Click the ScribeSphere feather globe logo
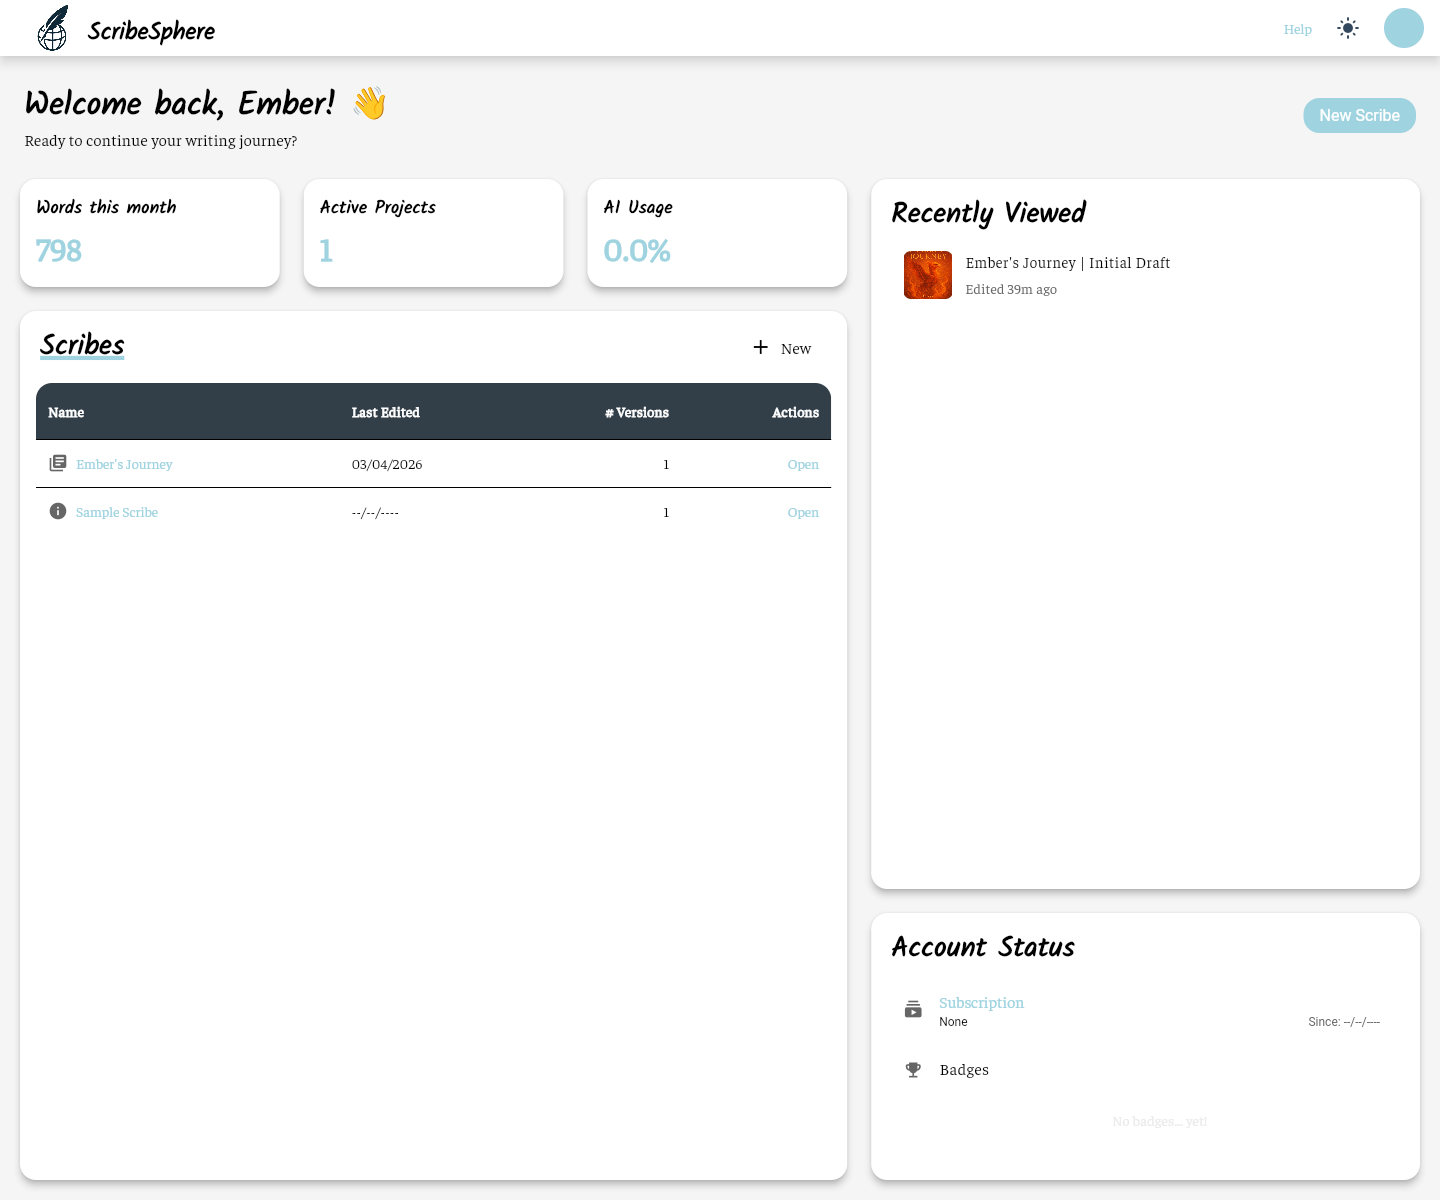 52,28
